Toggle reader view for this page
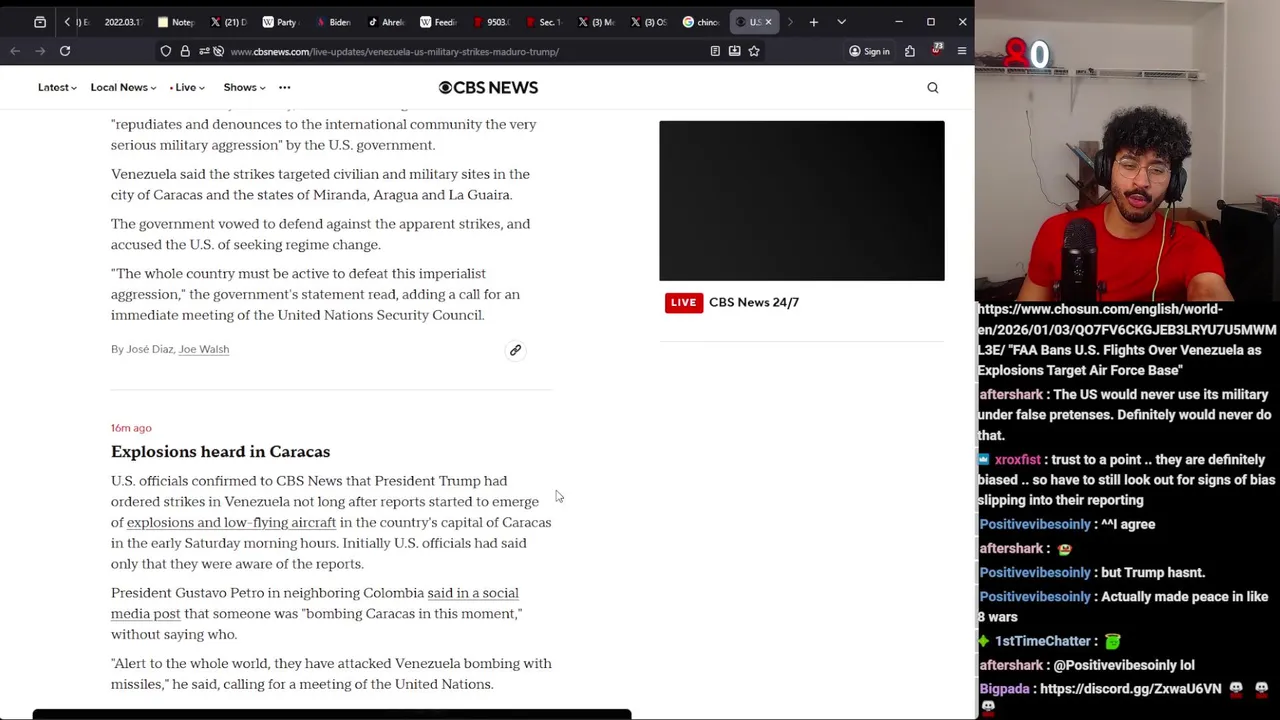This screenshot has height=720, width=1280. [x=715, y=51]
